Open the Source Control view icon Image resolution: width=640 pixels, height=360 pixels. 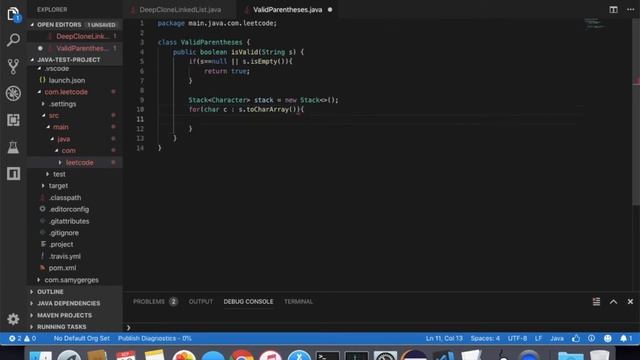(13, 67)
